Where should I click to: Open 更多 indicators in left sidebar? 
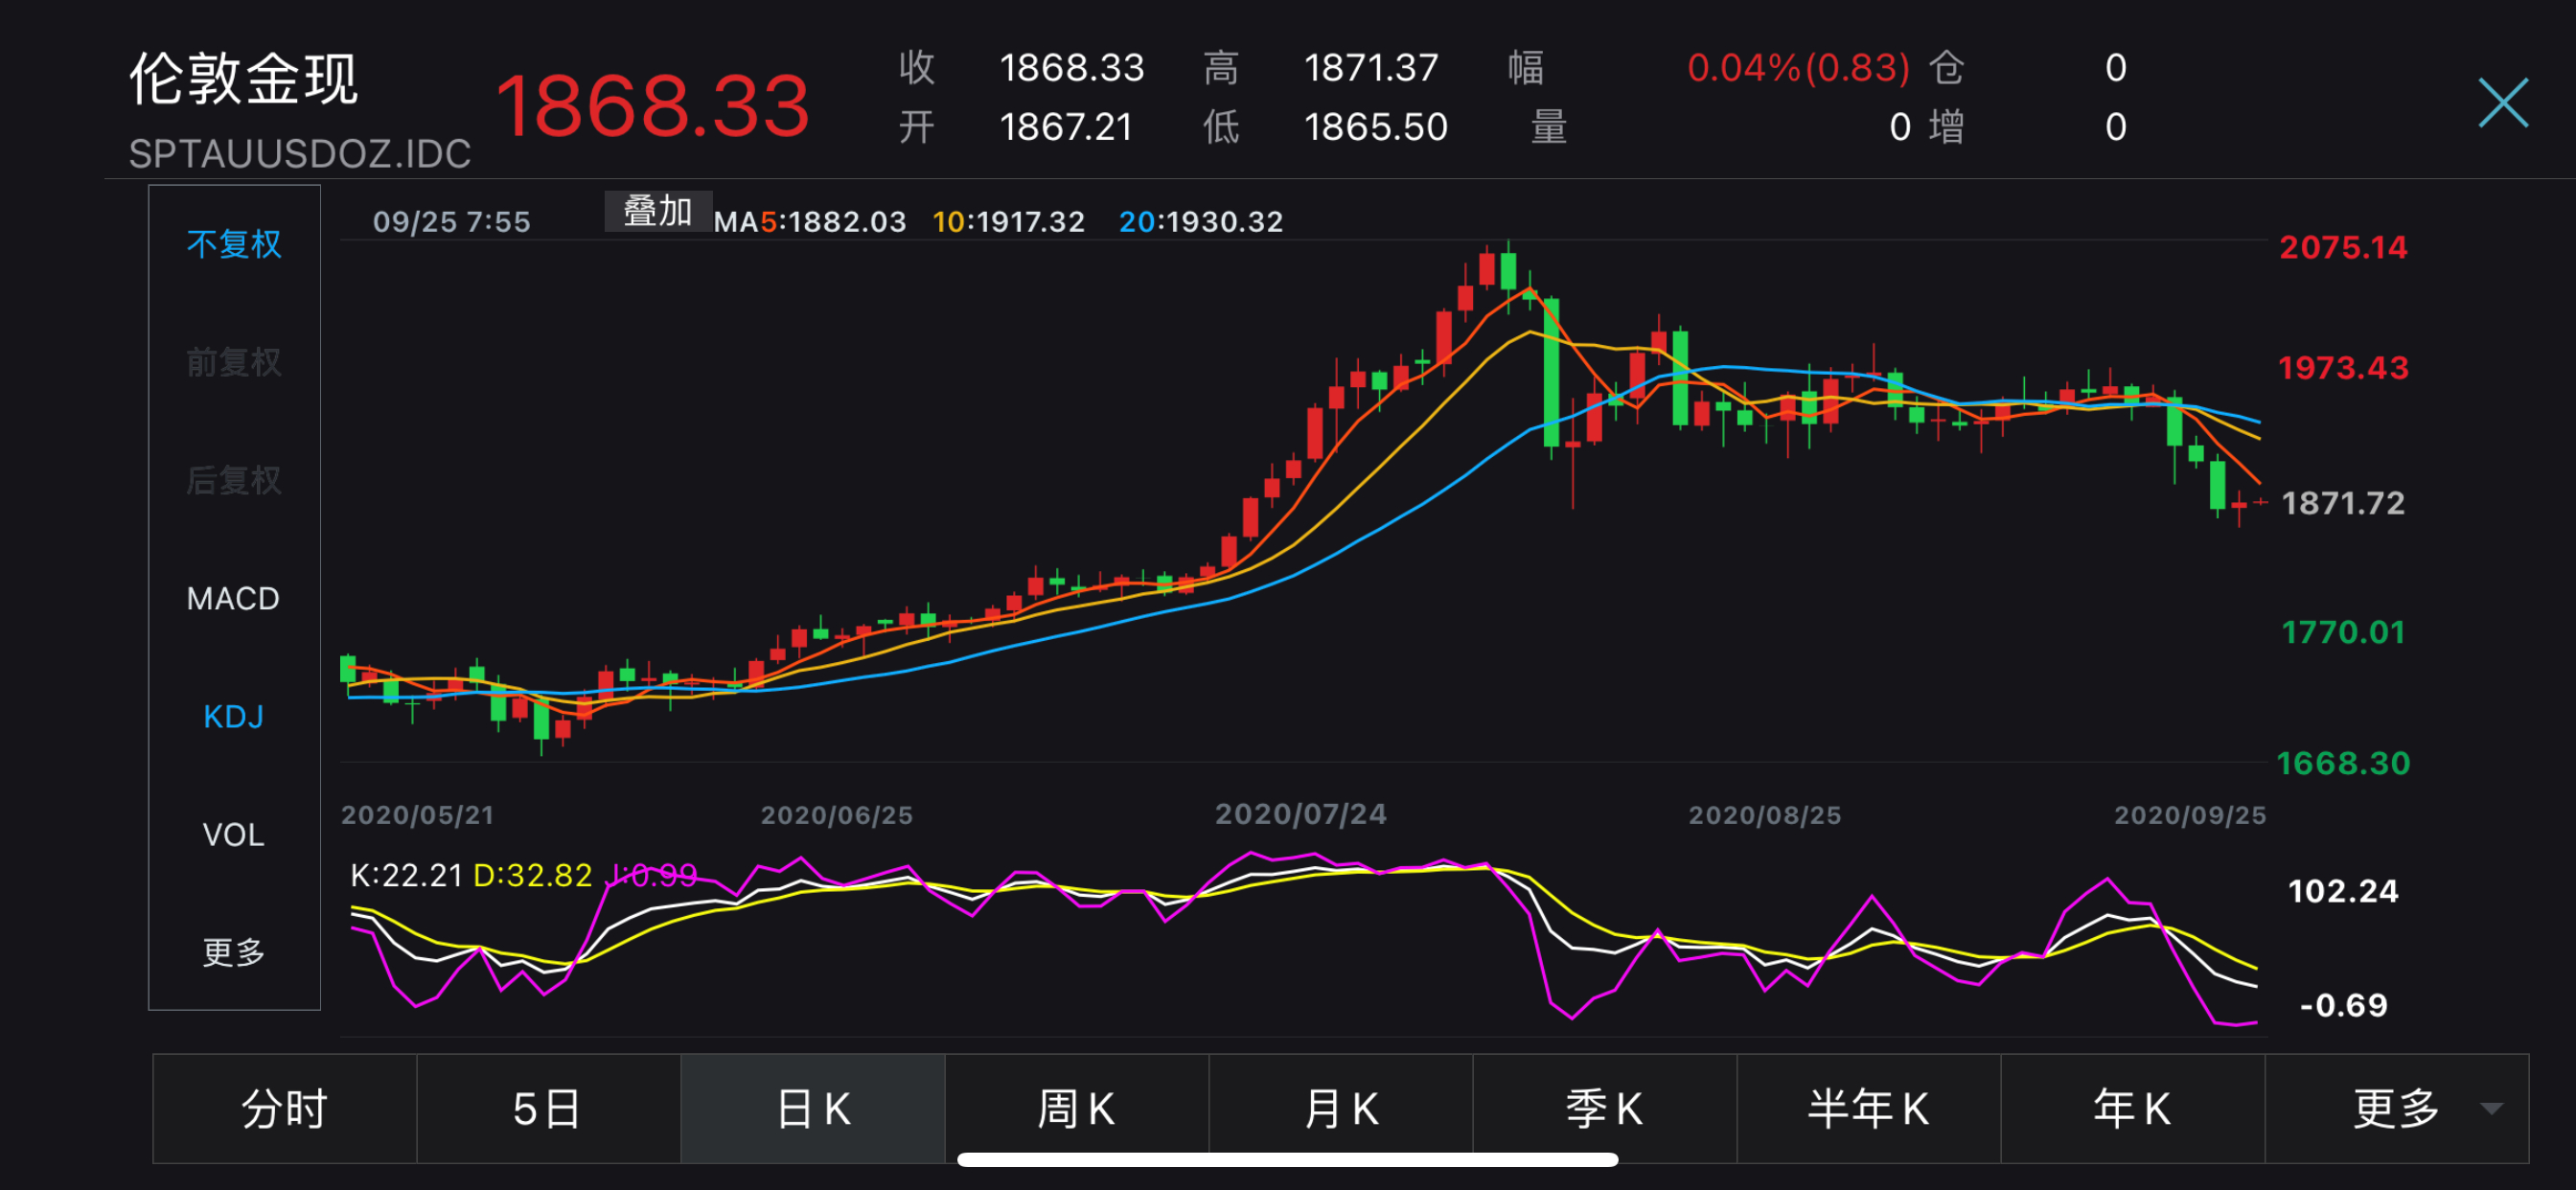tap(234, 951)
